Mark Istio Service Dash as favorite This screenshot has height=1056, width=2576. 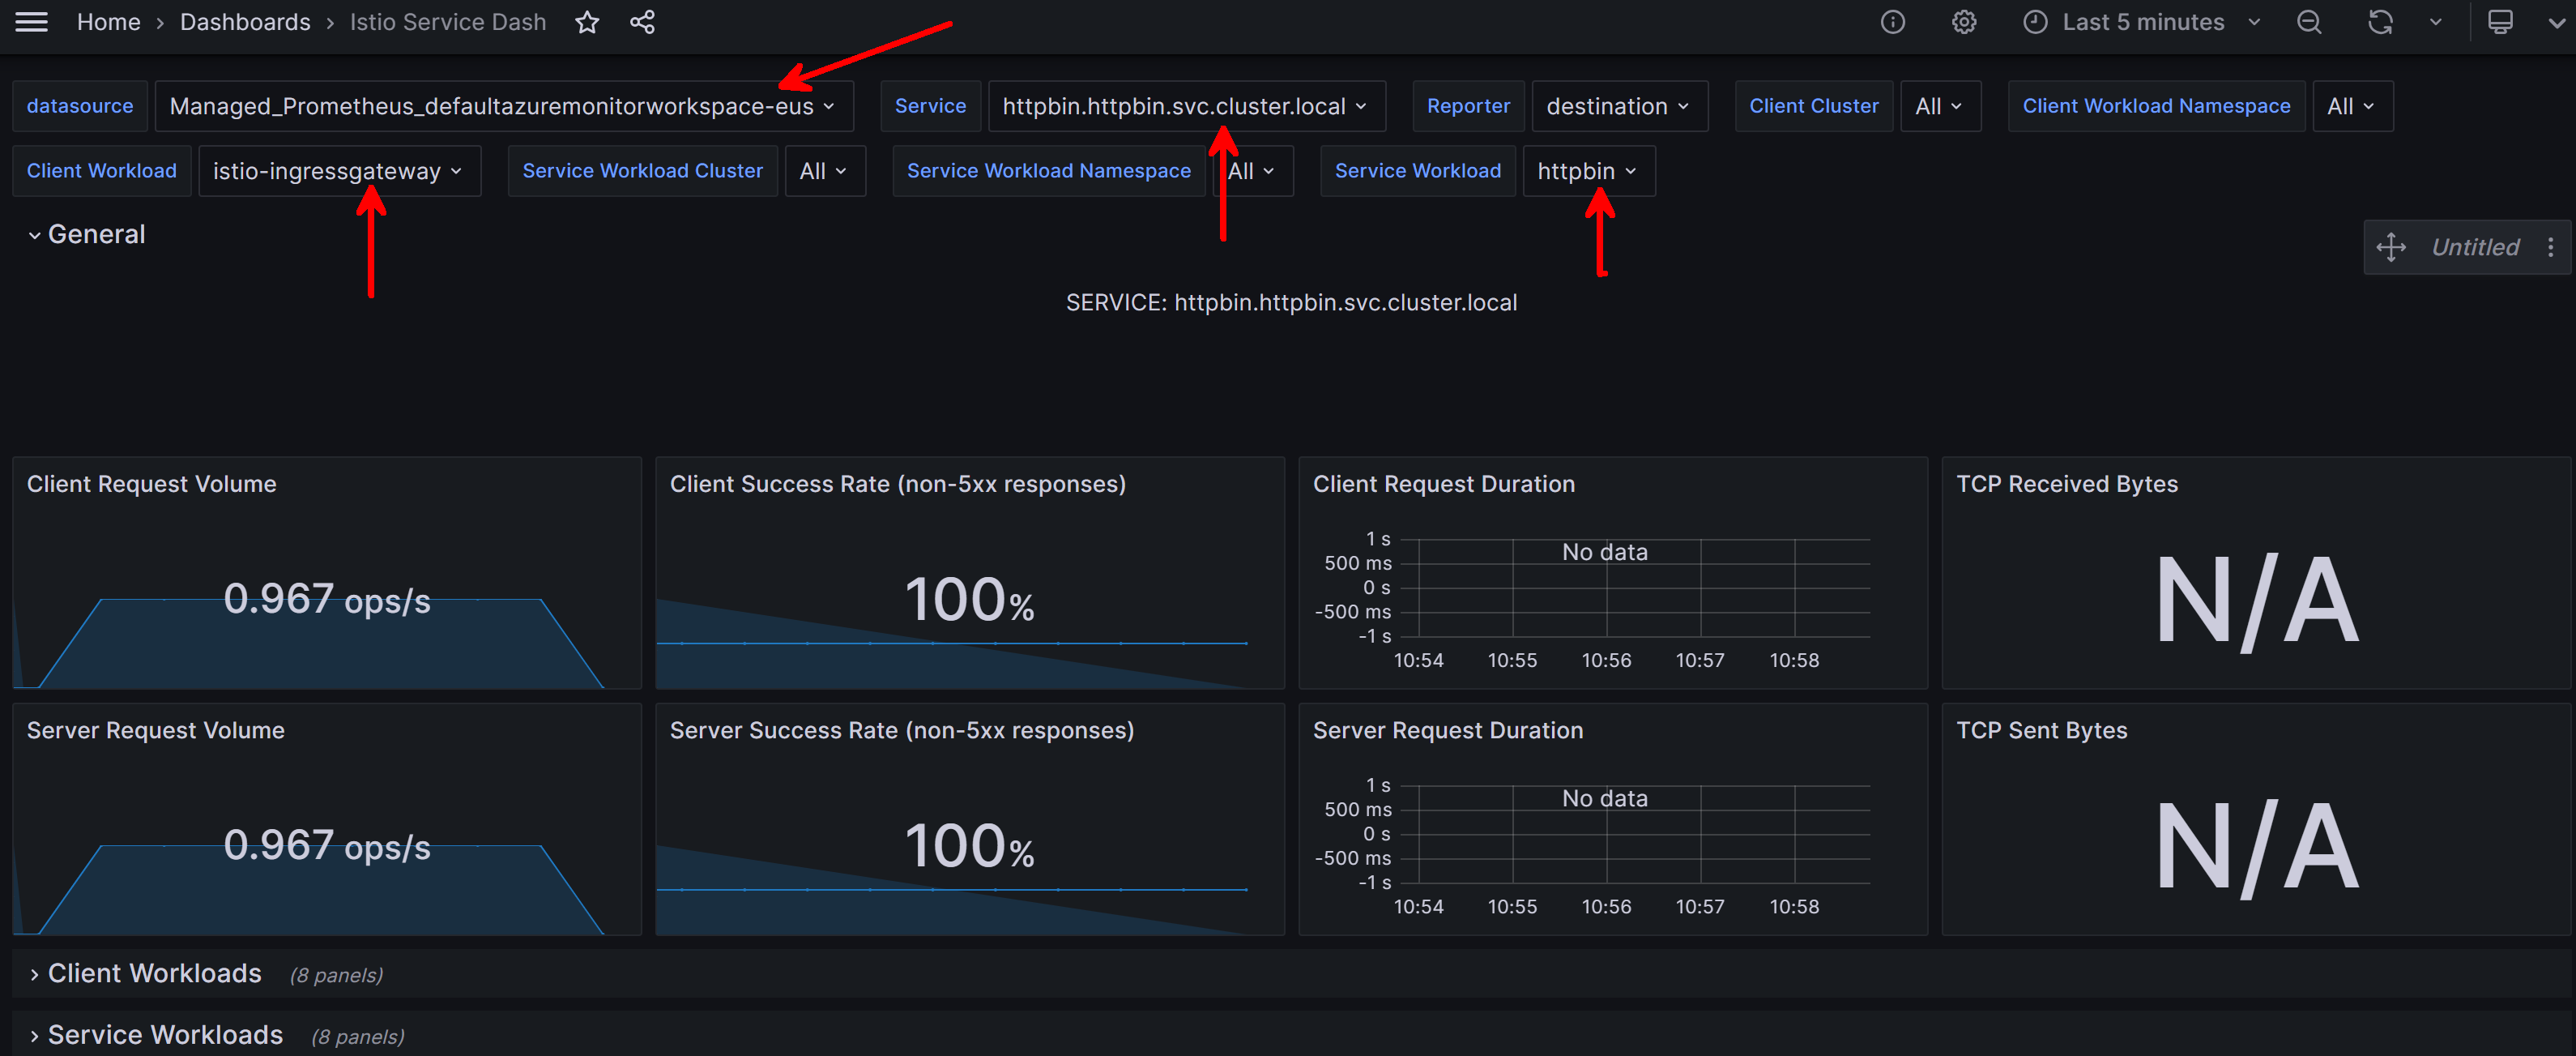[587, 22]
